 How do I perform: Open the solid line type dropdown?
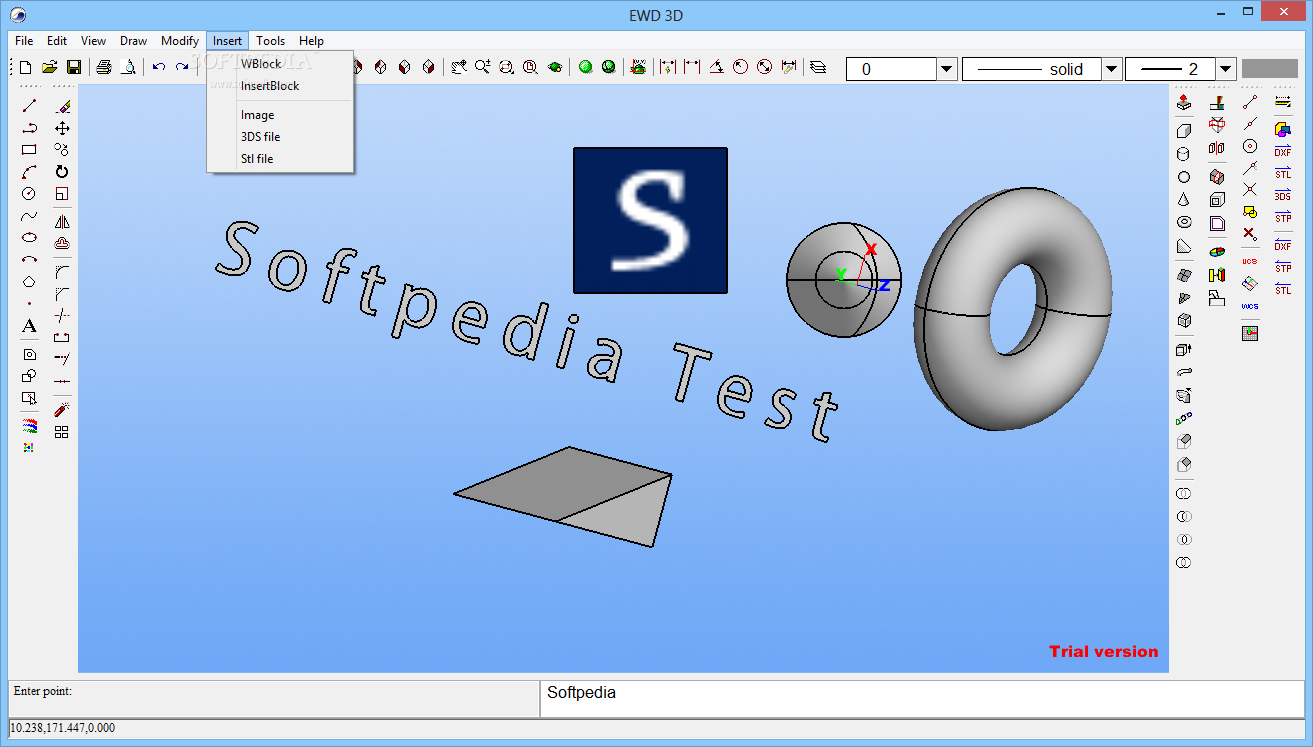[1111, 69]
